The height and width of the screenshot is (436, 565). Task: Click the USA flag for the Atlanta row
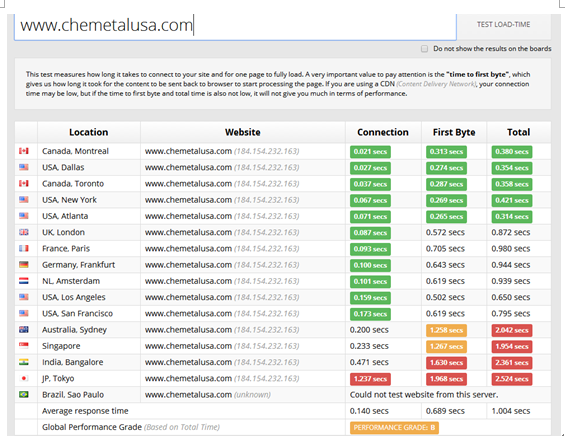pyautogui.click(x=24, y=216)
